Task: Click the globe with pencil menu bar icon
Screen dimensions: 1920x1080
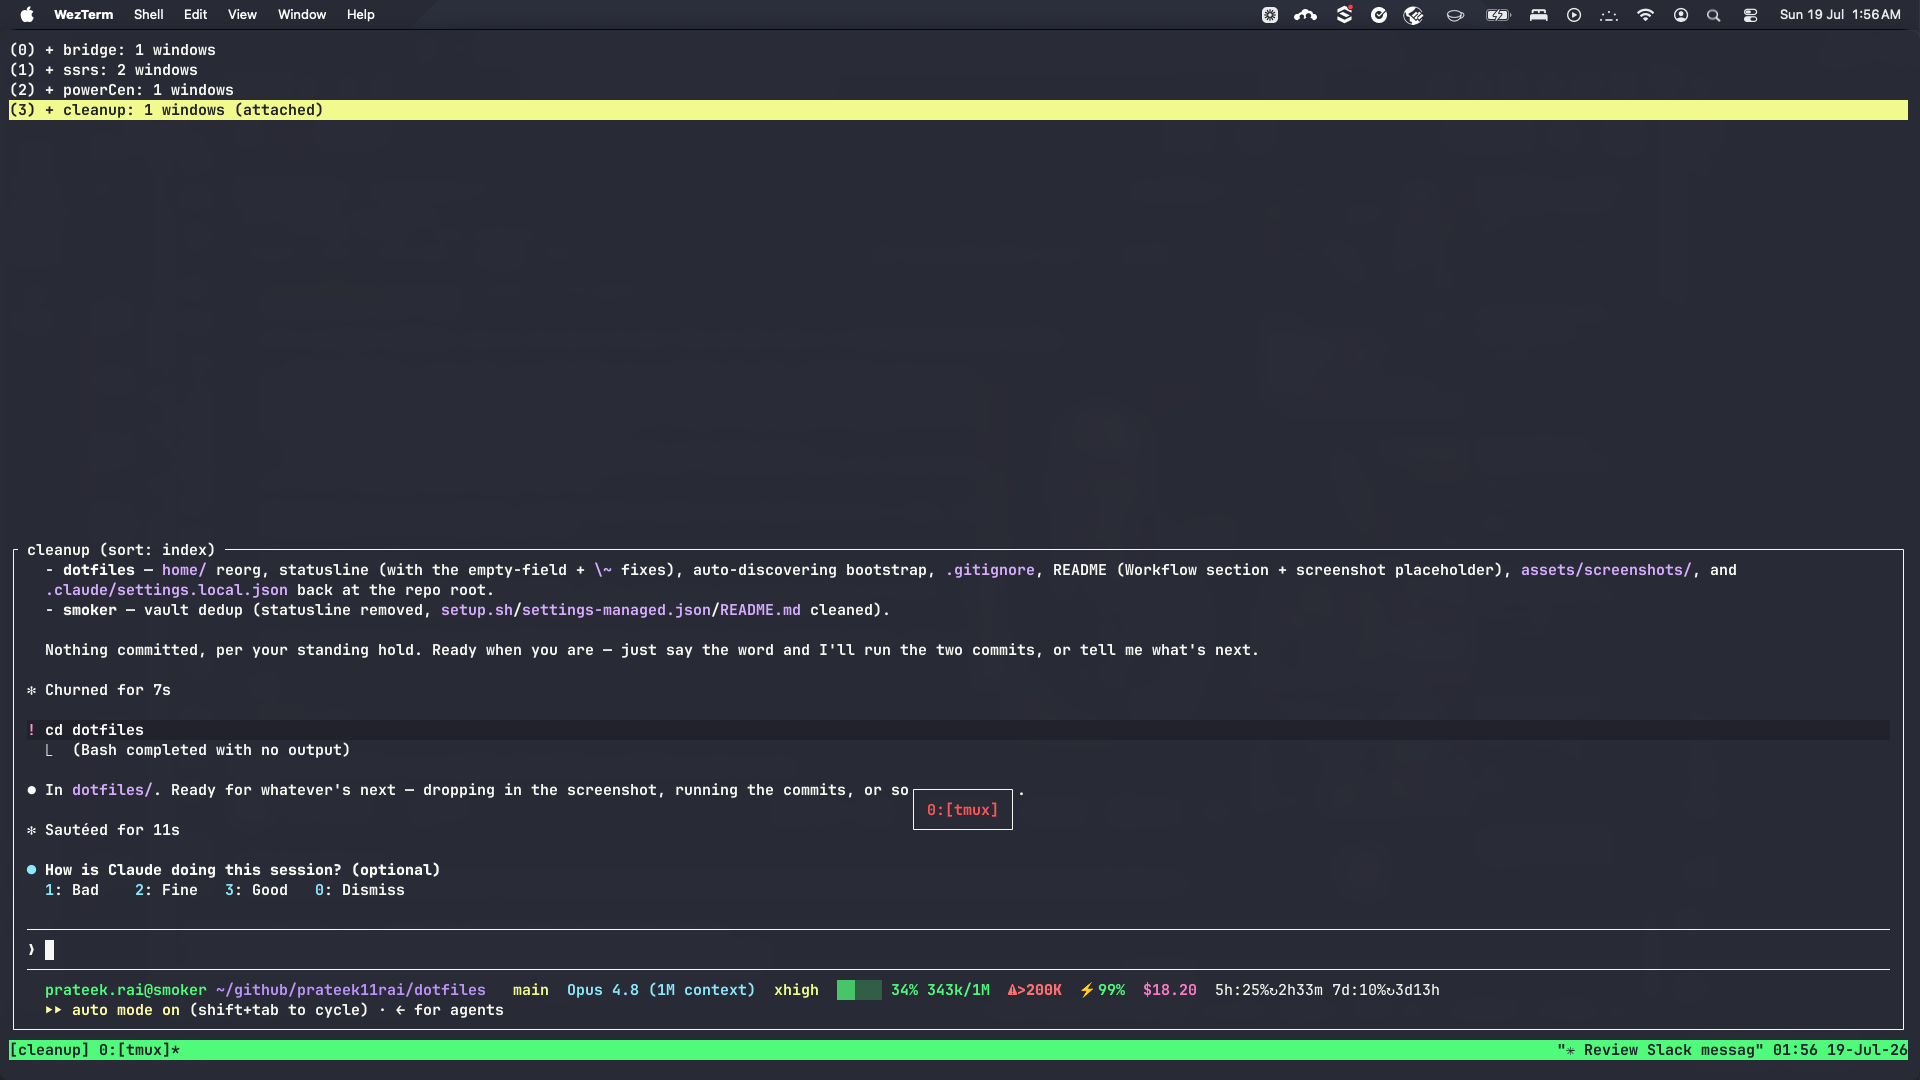Action: coord(1413,15)
